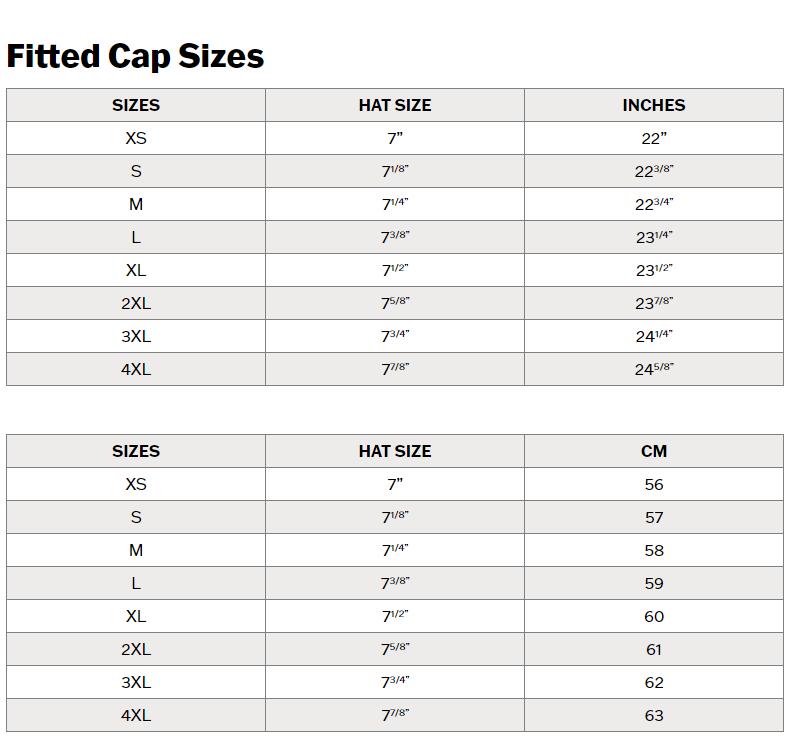Viewport: 793px width, 746px height.
Task: Select the 56 cm value
Action: [654, 484]
